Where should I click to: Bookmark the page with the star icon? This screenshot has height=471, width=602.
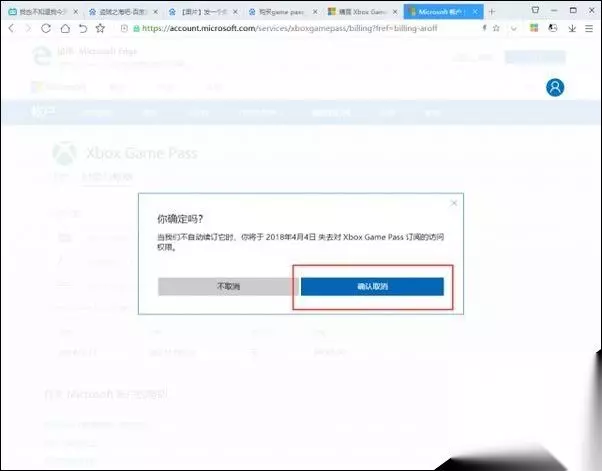point(100,28)
